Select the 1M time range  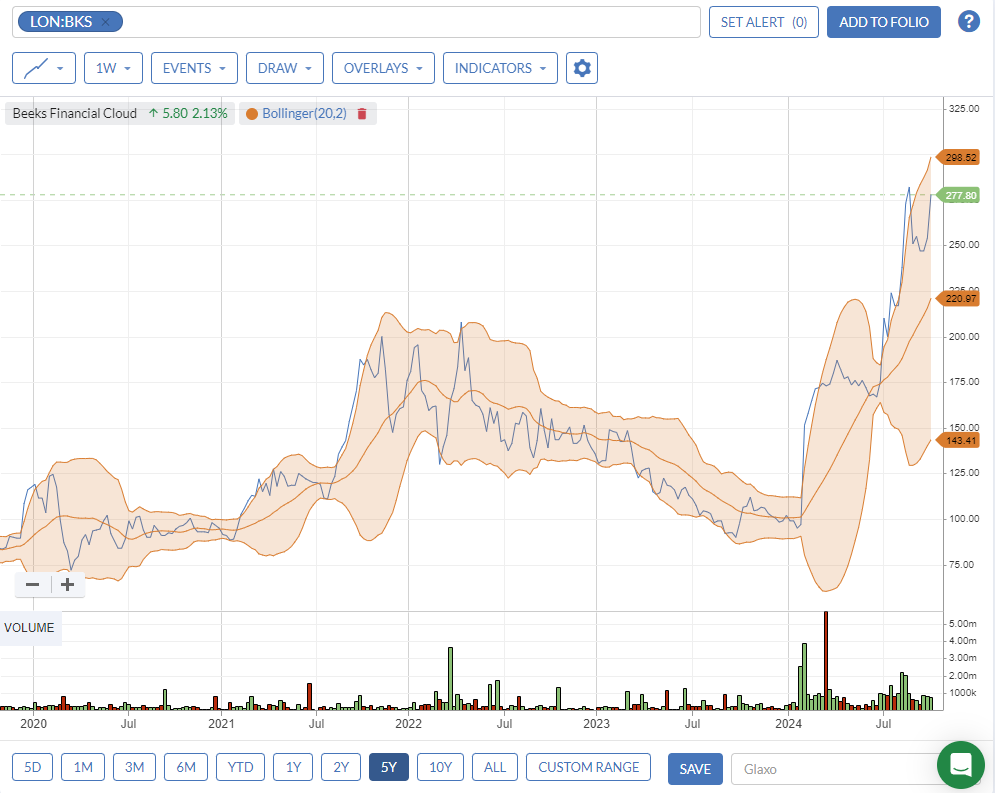83,767
